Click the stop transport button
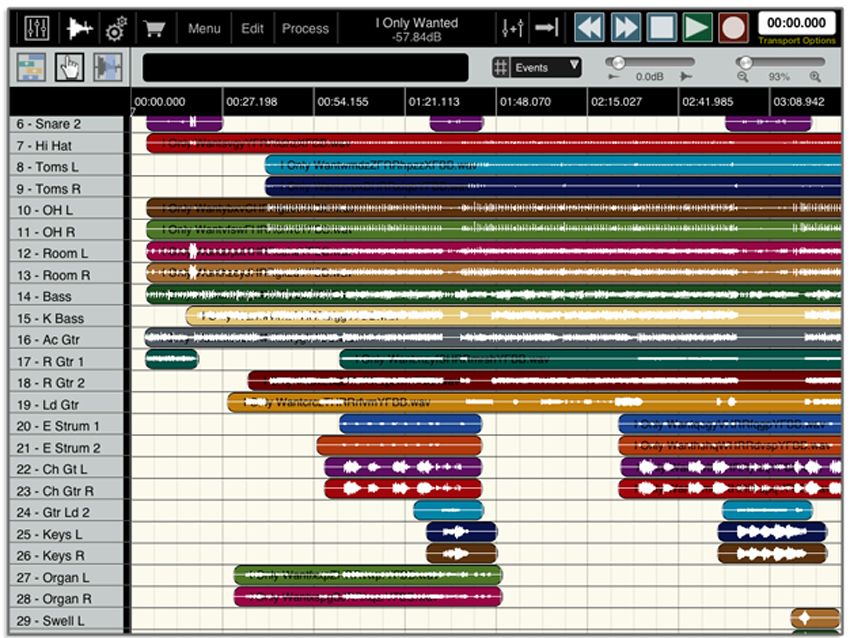The height and width of the screenshot is (638, 850). [x=661, y=27]
